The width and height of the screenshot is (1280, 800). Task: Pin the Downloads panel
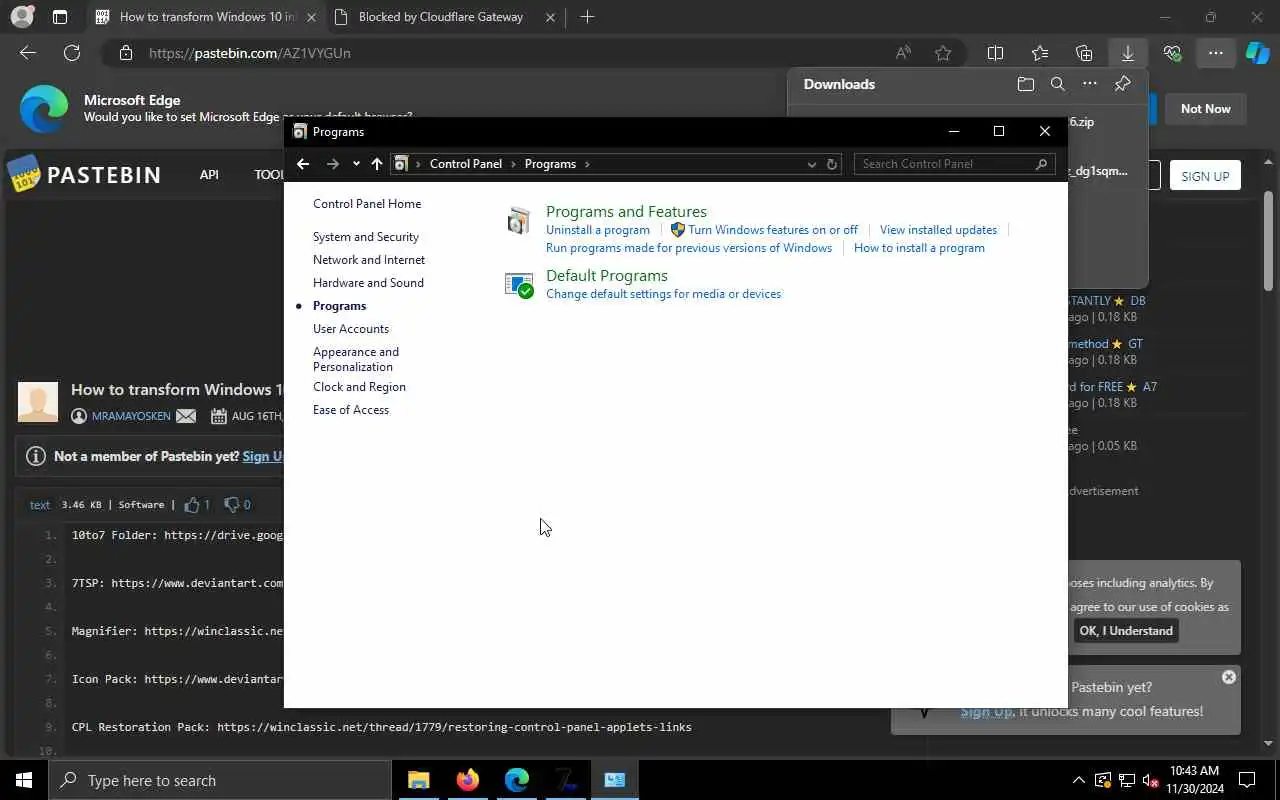click(1123, 85)
